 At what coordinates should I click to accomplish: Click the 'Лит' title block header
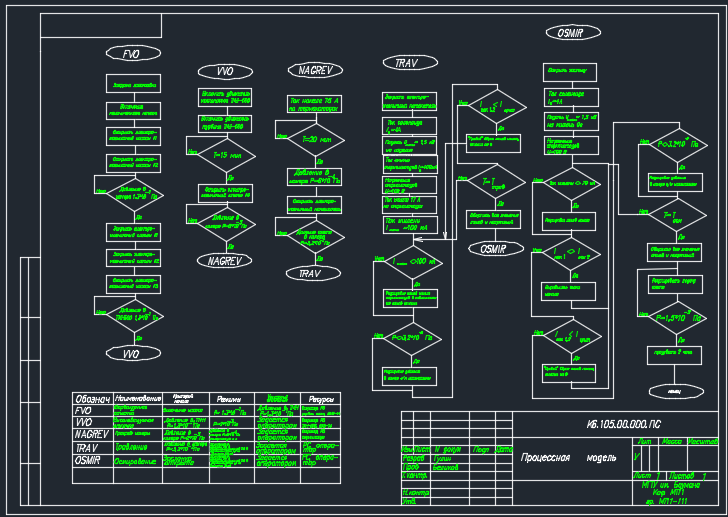tap(645, 441)
